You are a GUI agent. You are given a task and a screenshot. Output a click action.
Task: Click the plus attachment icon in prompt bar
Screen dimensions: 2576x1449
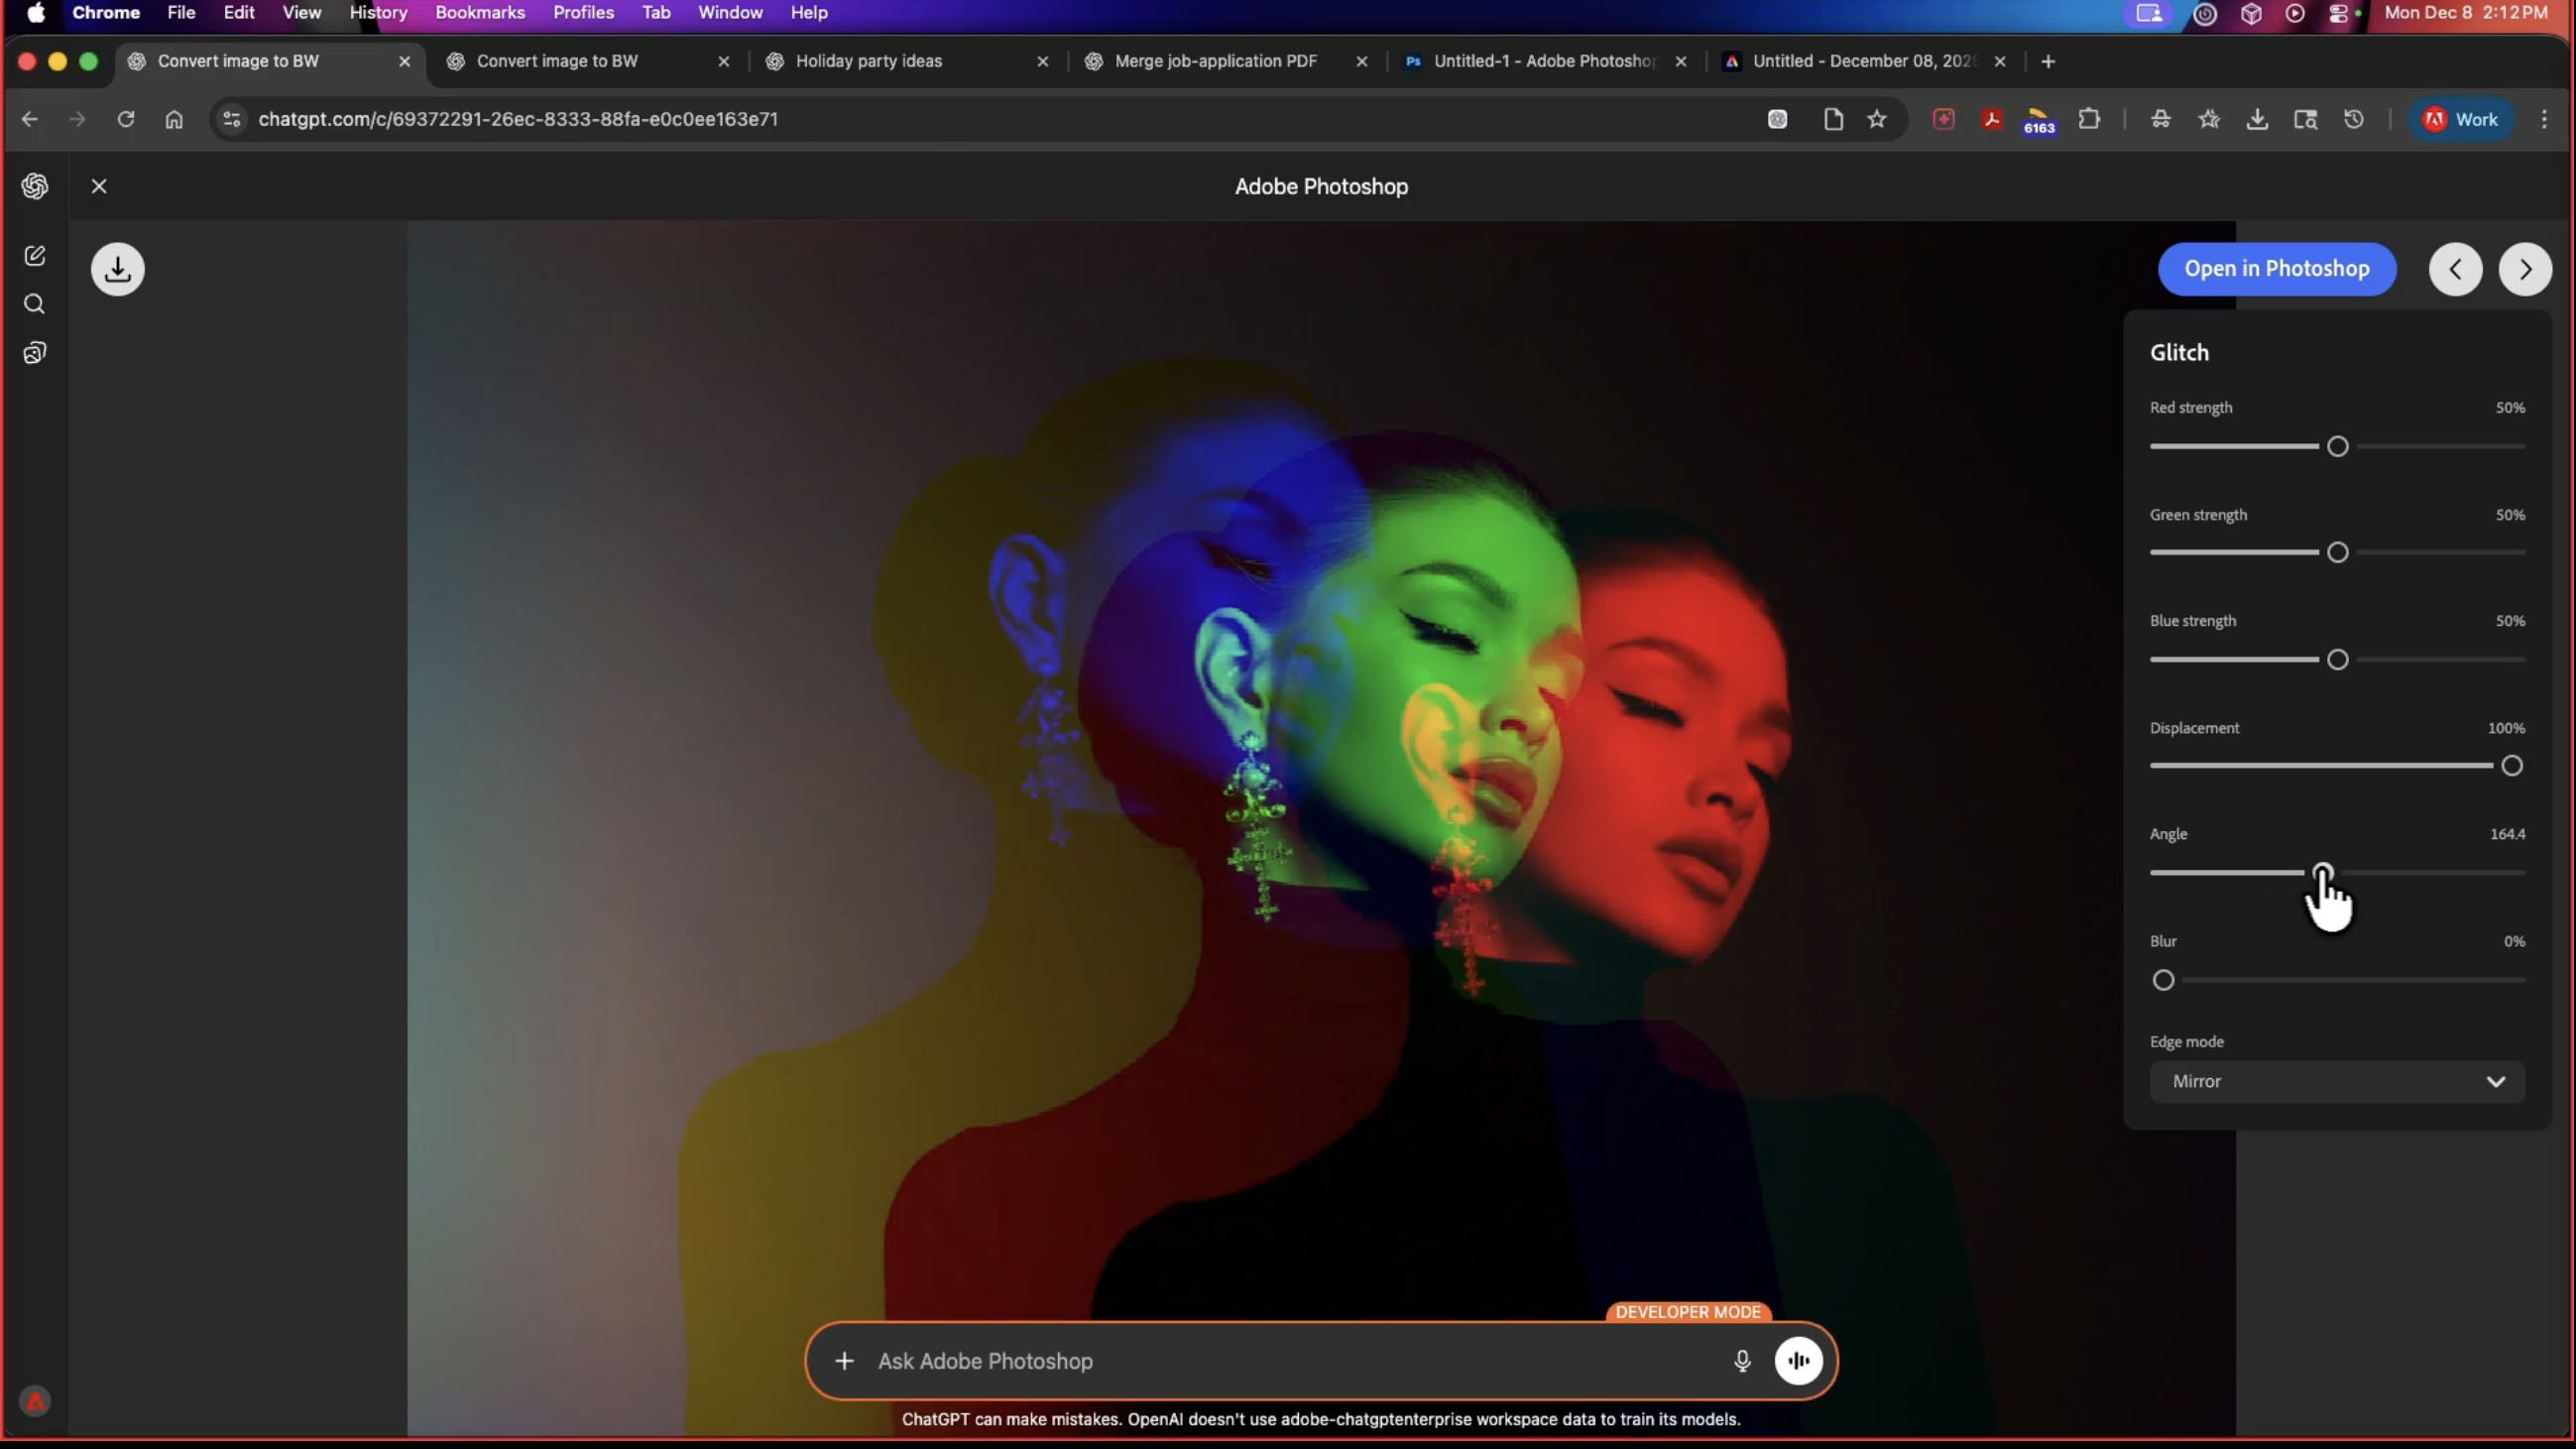(845, 1361)
